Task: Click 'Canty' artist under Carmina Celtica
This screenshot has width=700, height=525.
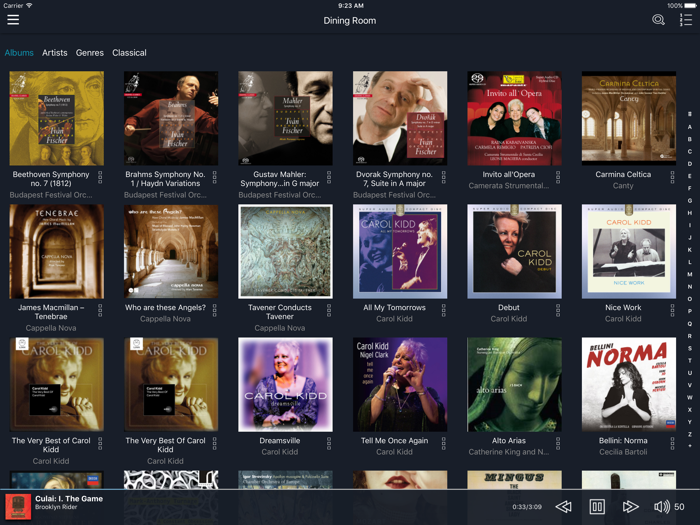Action: point(623,186)
